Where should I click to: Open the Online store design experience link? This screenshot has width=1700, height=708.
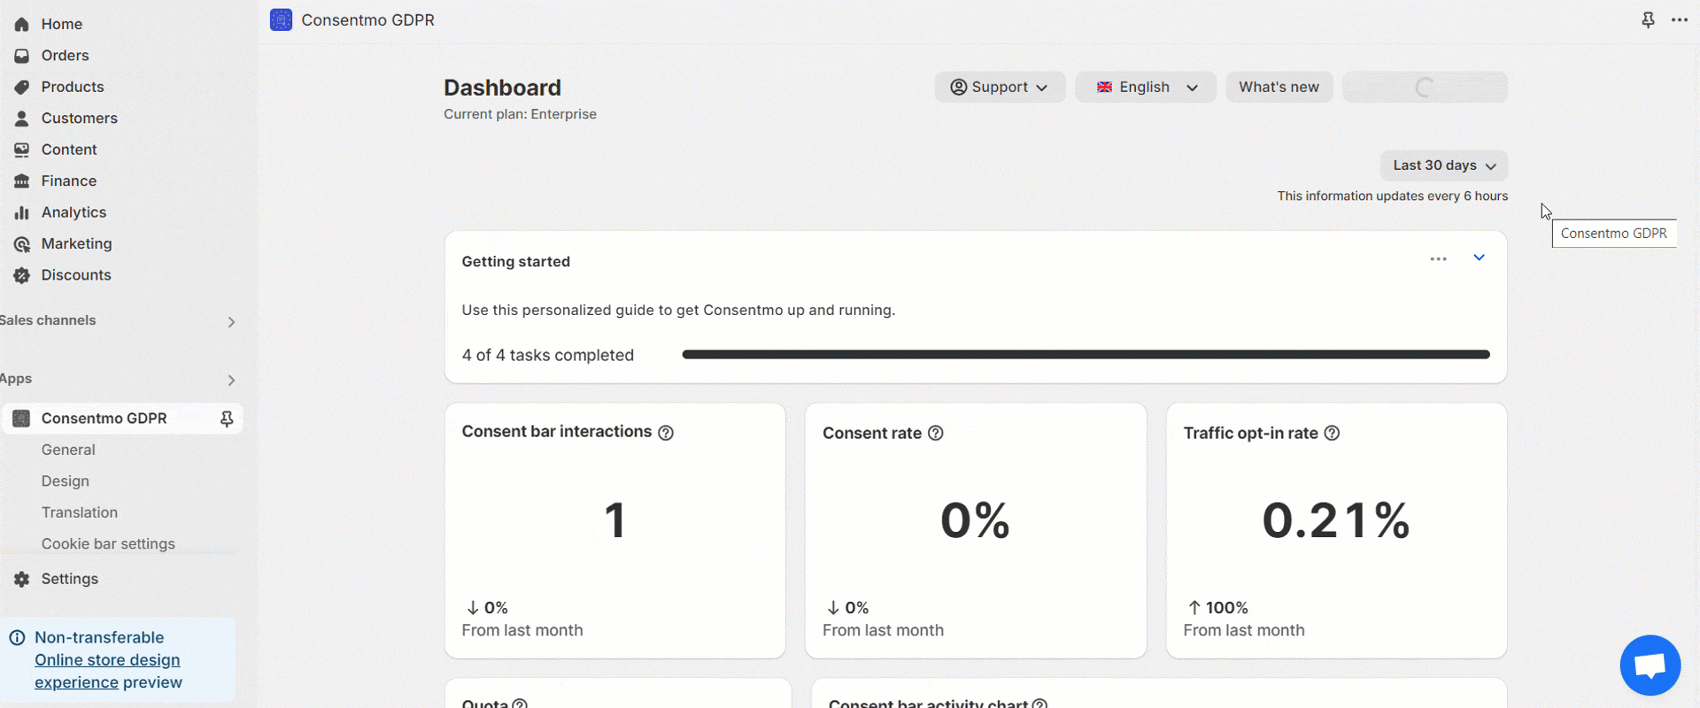107,671
